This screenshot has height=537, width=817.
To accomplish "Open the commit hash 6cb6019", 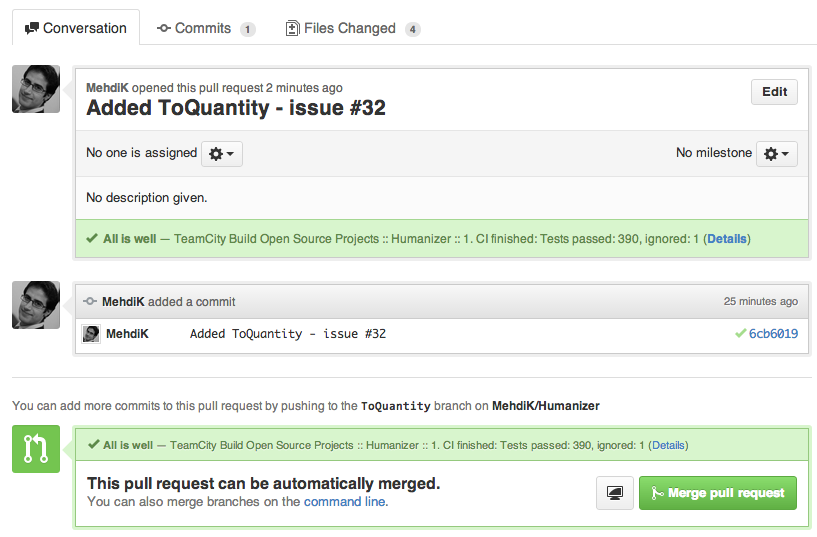I will [773, 334].
